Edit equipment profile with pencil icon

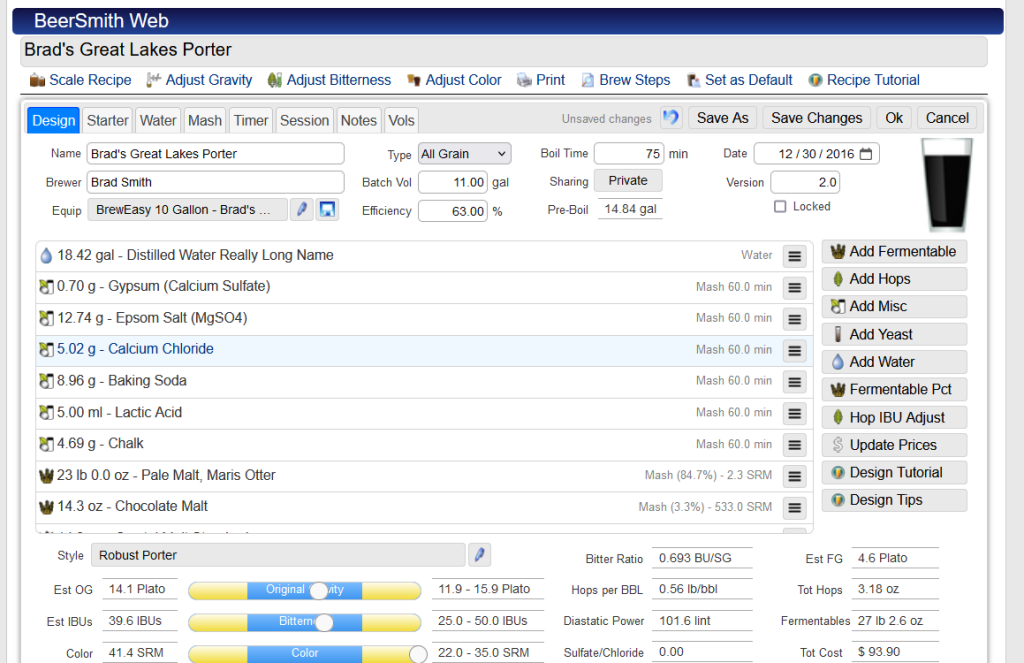pyautogui.click(x=302, y=209)
